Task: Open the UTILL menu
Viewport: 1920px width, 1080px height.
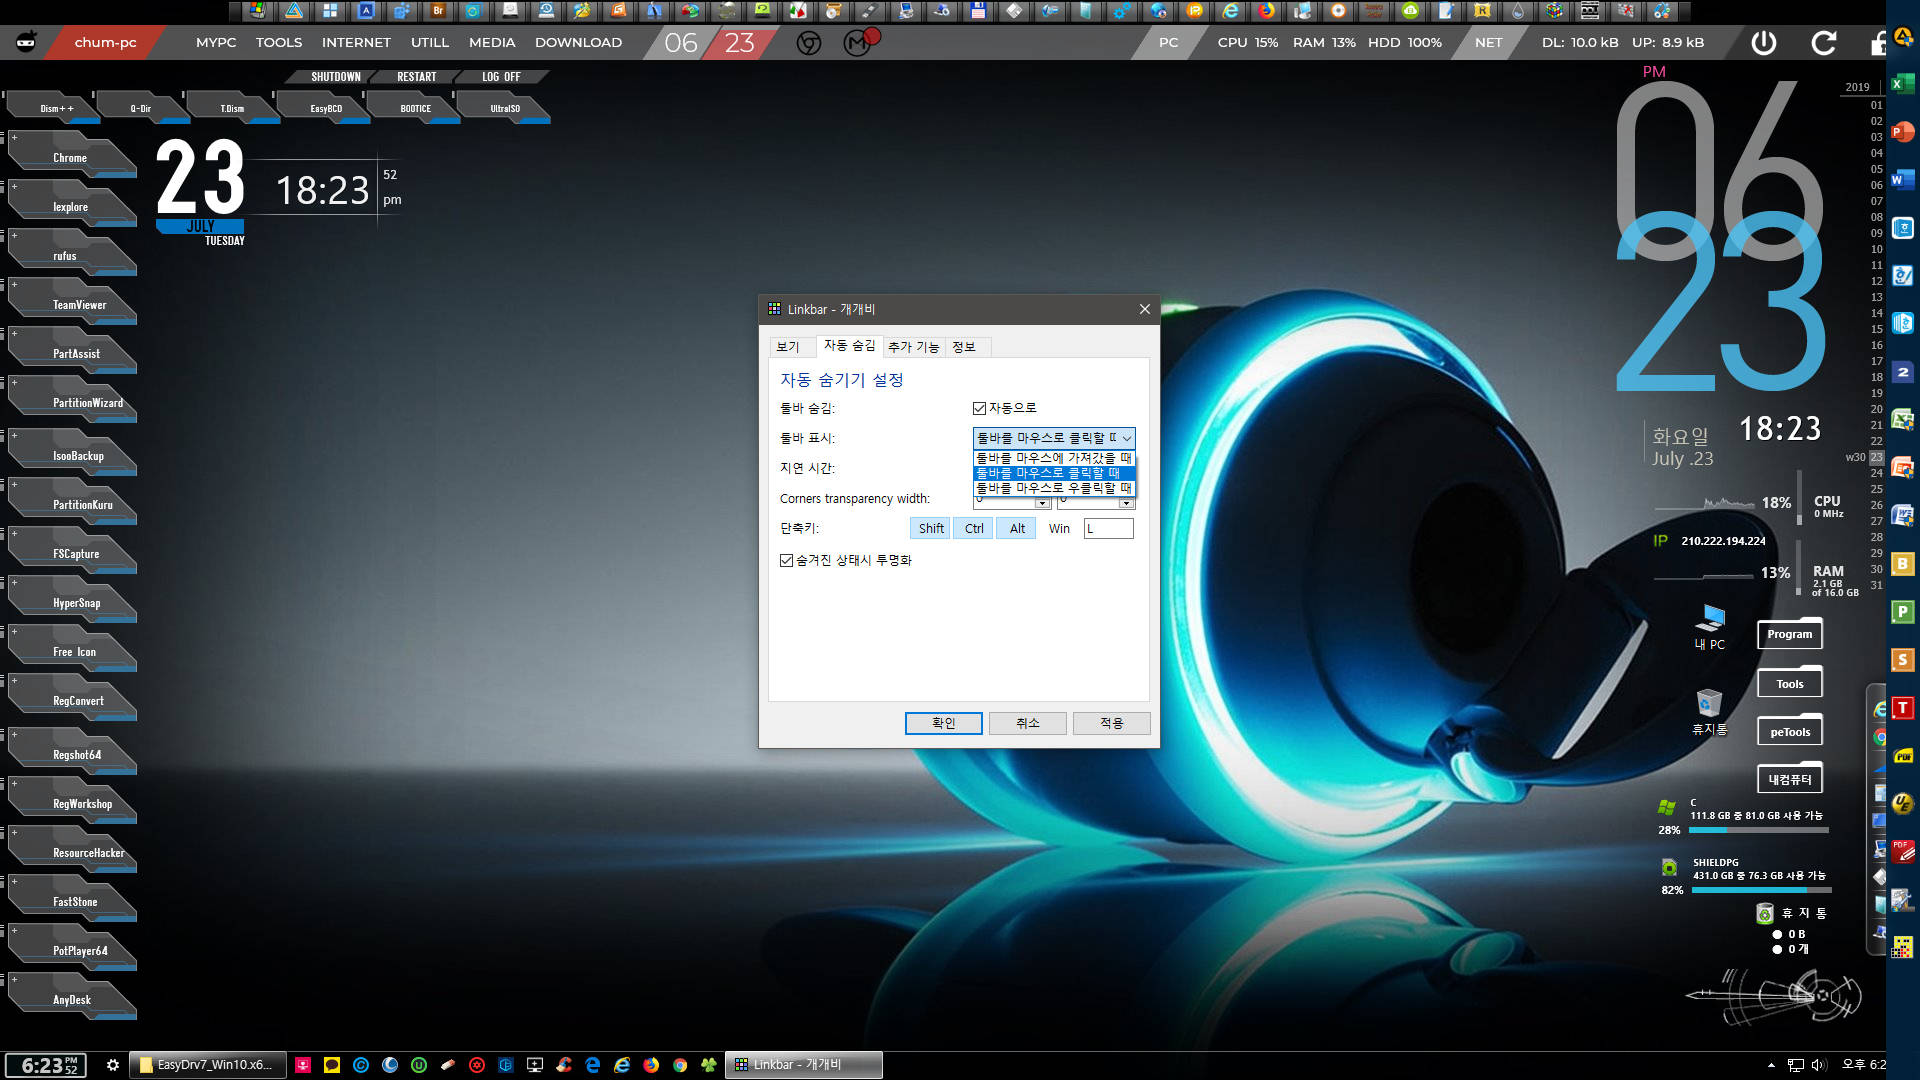Action: click(x=430, y=42)
